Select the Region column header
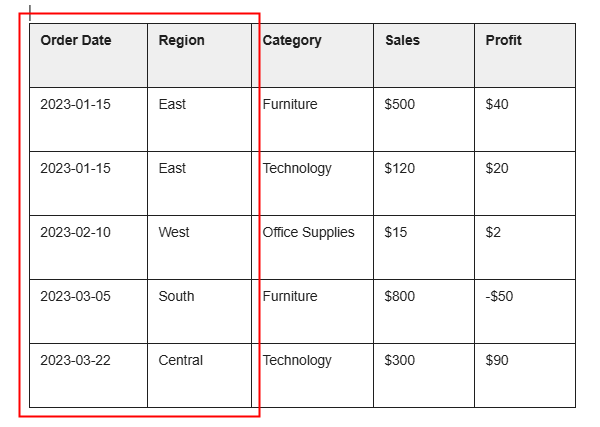 click(x=181, y=41)
